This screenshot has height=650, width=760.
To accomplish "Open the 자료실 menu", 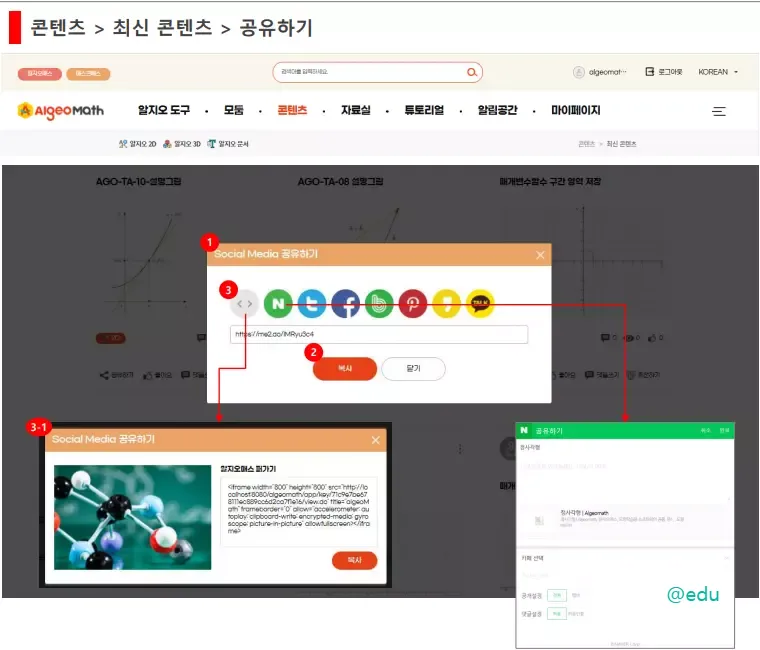I will coord(356,110).
